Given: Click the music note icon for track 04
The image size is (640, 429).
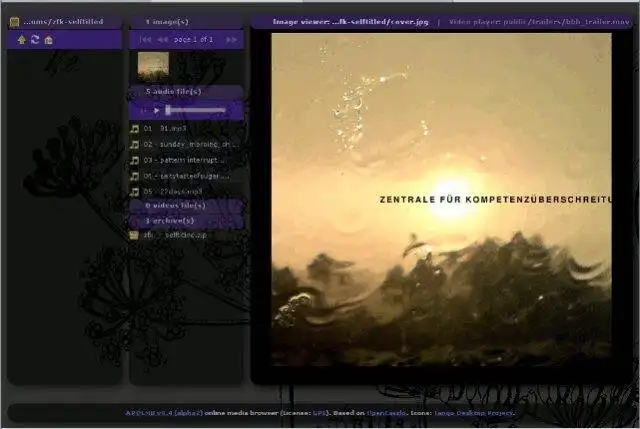Looking at the screenshot, I should point(134,176).
